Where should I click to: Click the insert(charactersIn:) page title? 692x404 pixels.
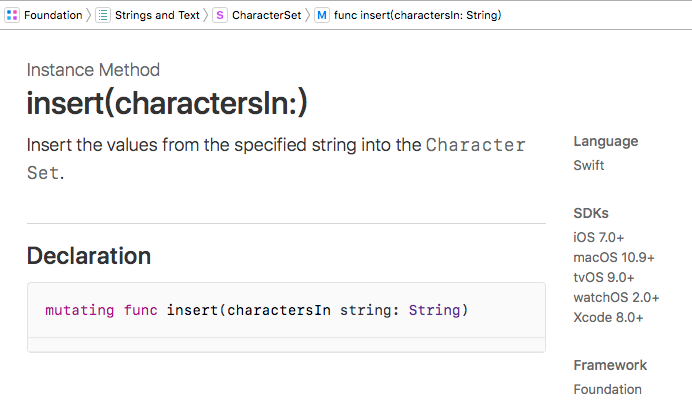click(x=166, y=103)
